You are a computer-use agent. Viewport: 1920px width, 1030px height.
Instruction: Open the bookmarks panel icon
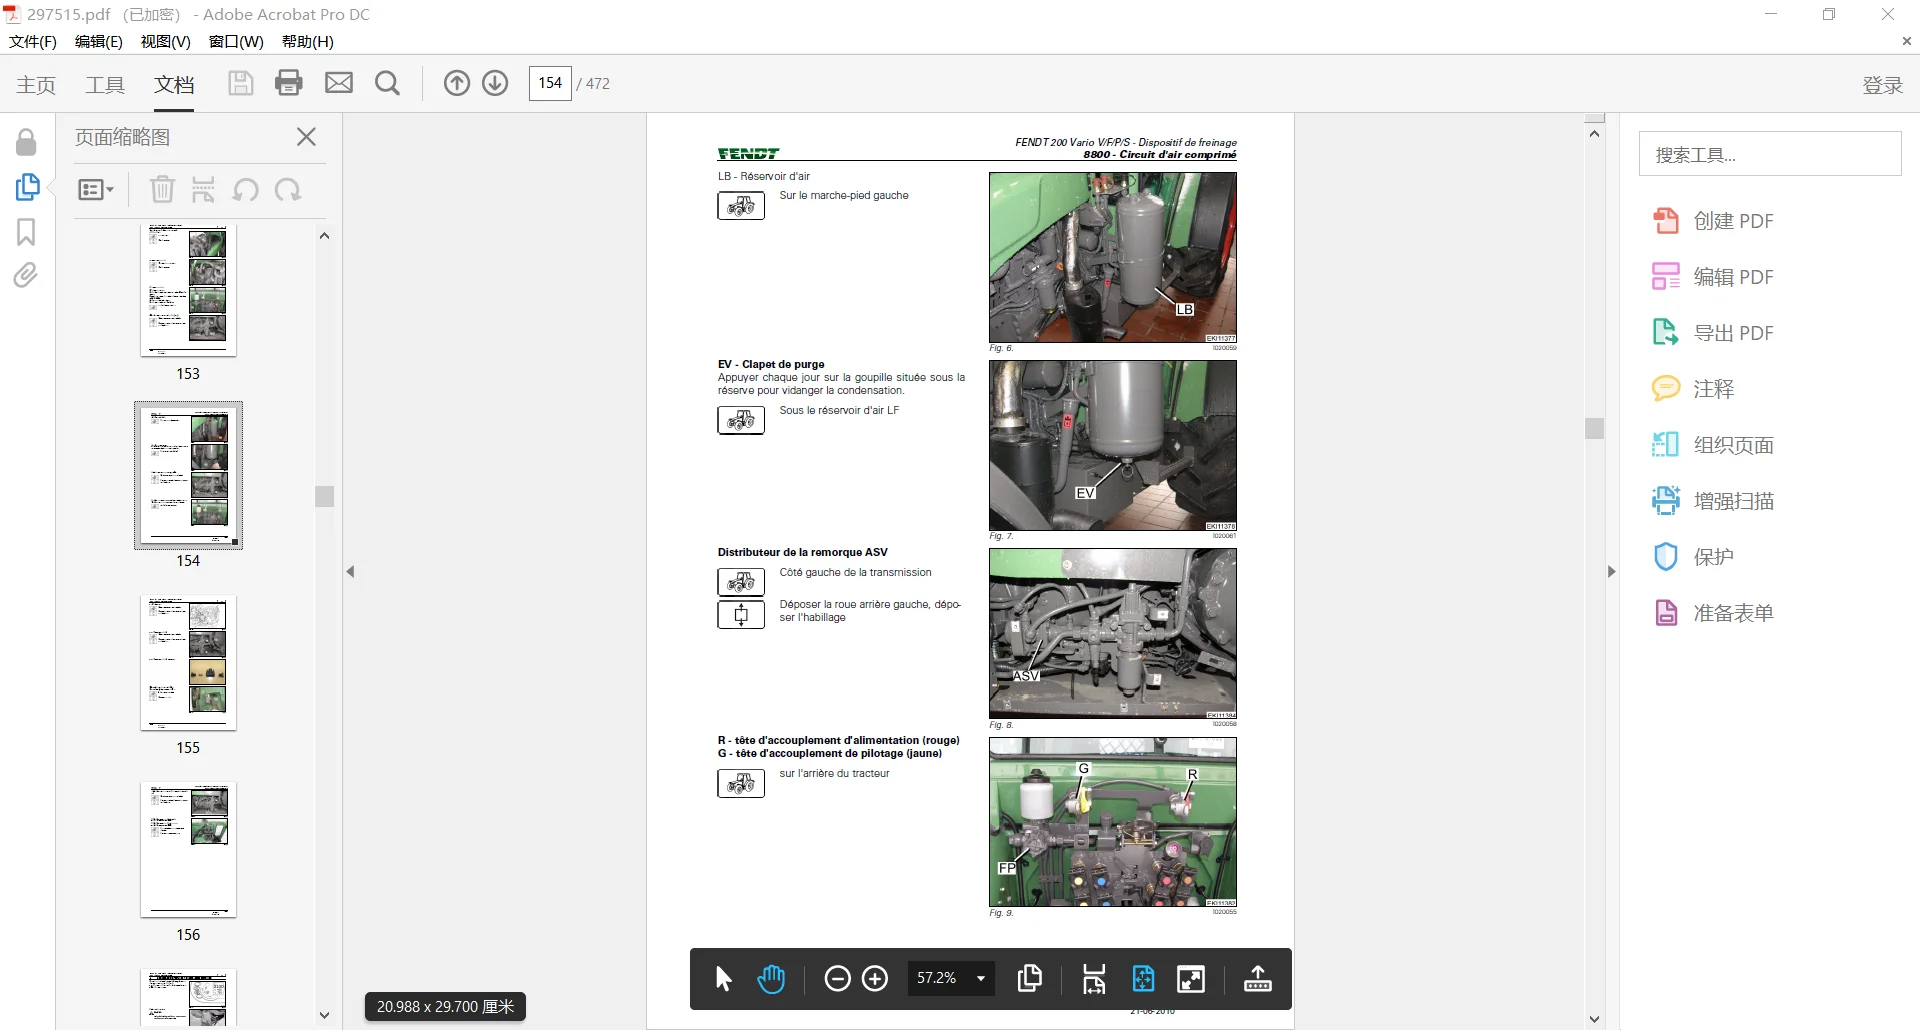coord(26,232)
